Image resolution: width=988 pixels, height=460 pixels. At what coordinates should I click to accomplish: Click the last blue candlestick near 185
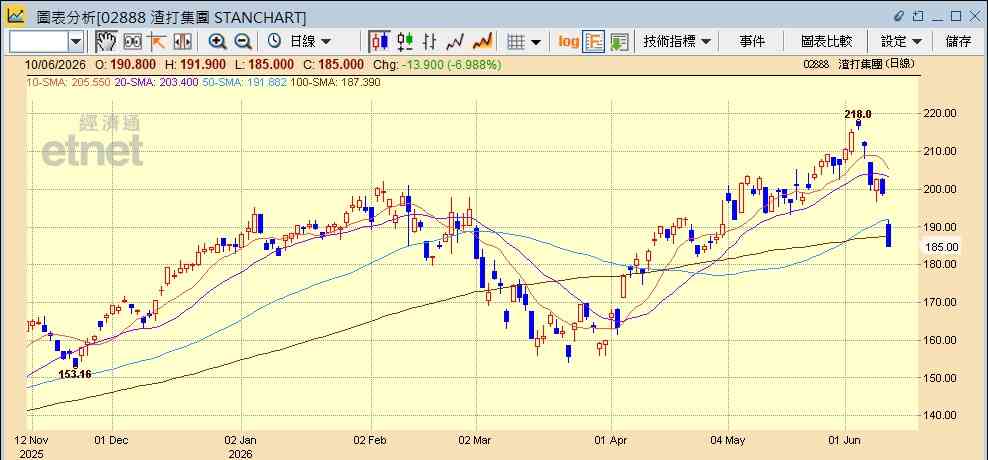tap(888, 234)
